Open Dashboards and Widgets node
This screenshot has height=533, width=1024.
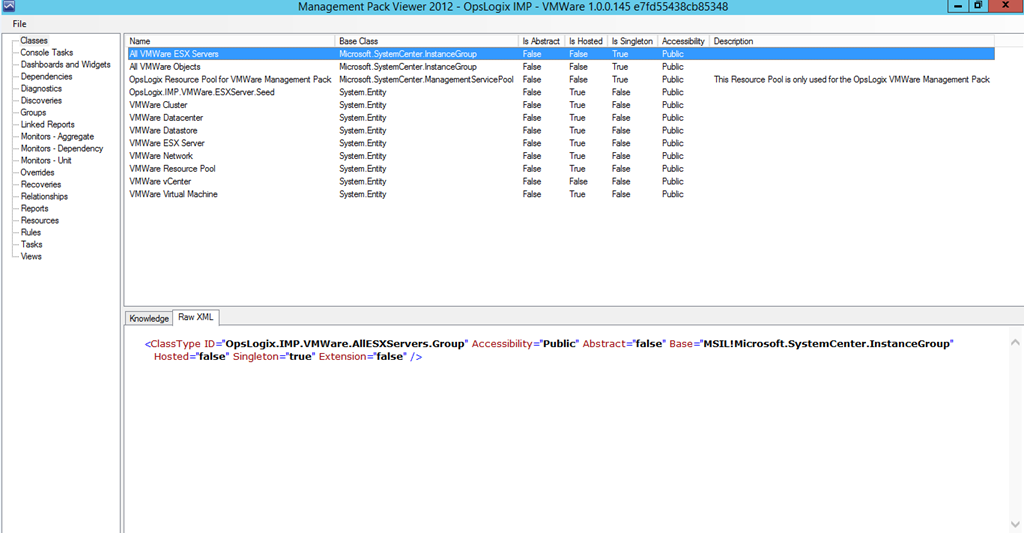pyautogui.click(x=65, y=65)
